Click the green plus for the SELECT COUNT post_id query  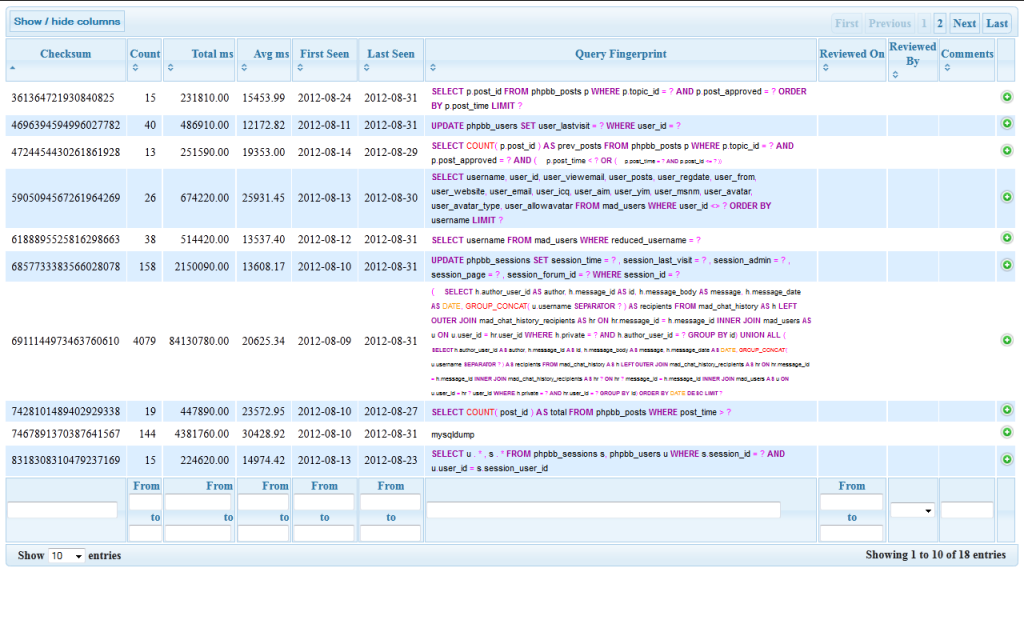point(1007,411)
